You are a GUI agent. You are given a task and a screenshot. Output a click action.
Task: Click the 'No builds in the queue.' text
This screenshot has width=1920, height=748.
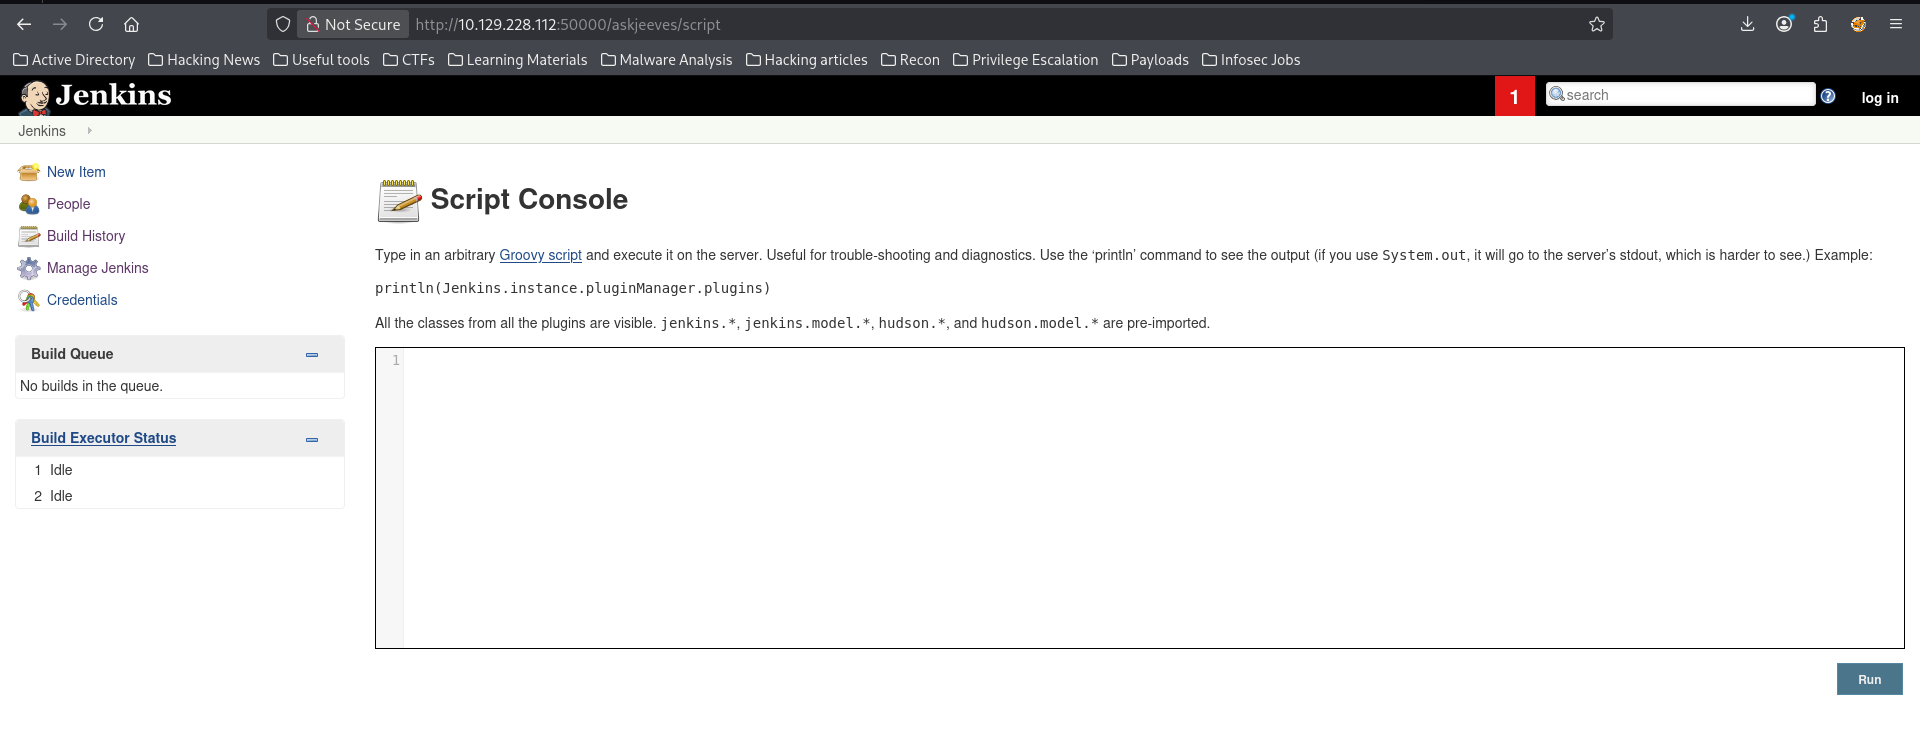coord(91,386)
